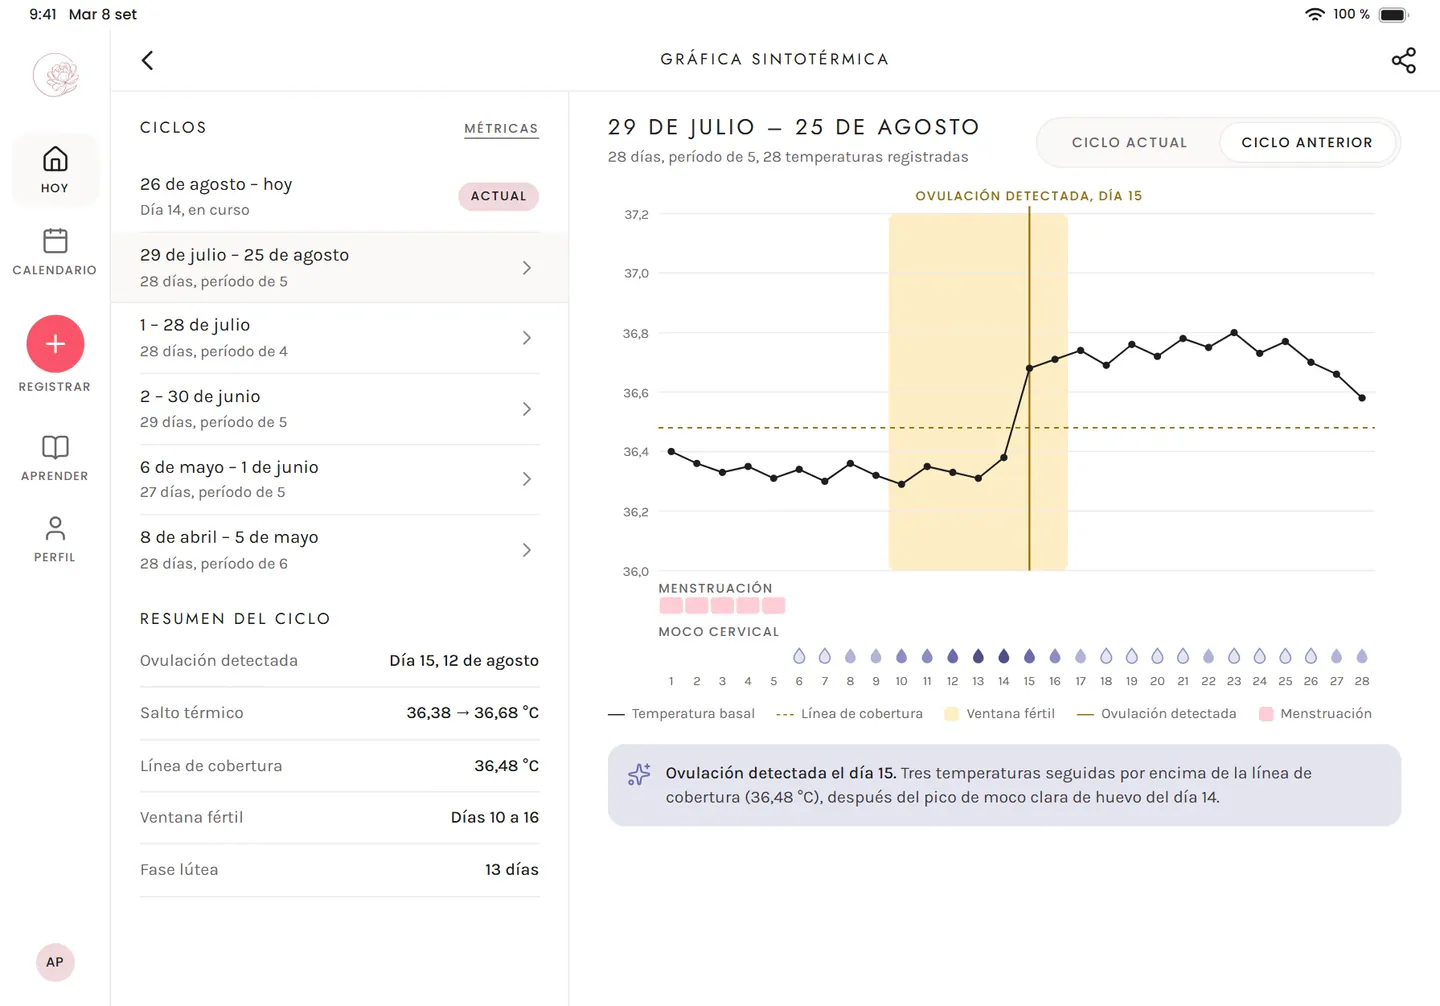Tap the rose app logo

tap(55, 75)
